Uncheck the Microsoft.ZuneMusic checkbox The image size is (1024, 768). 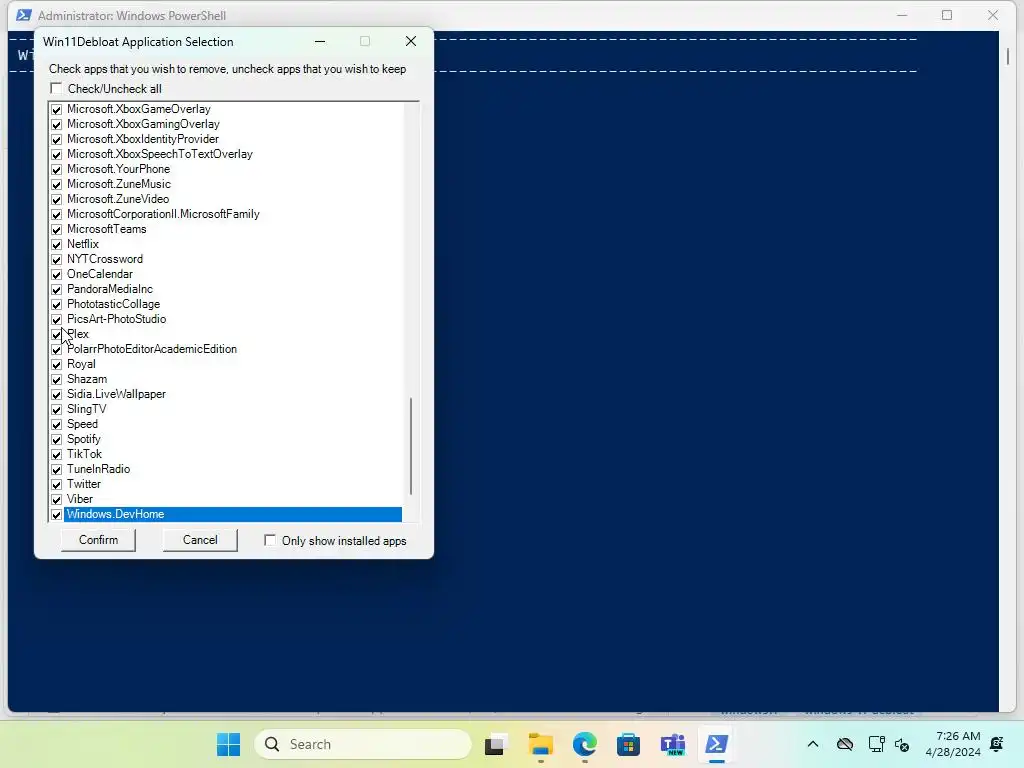pos(57,185)
